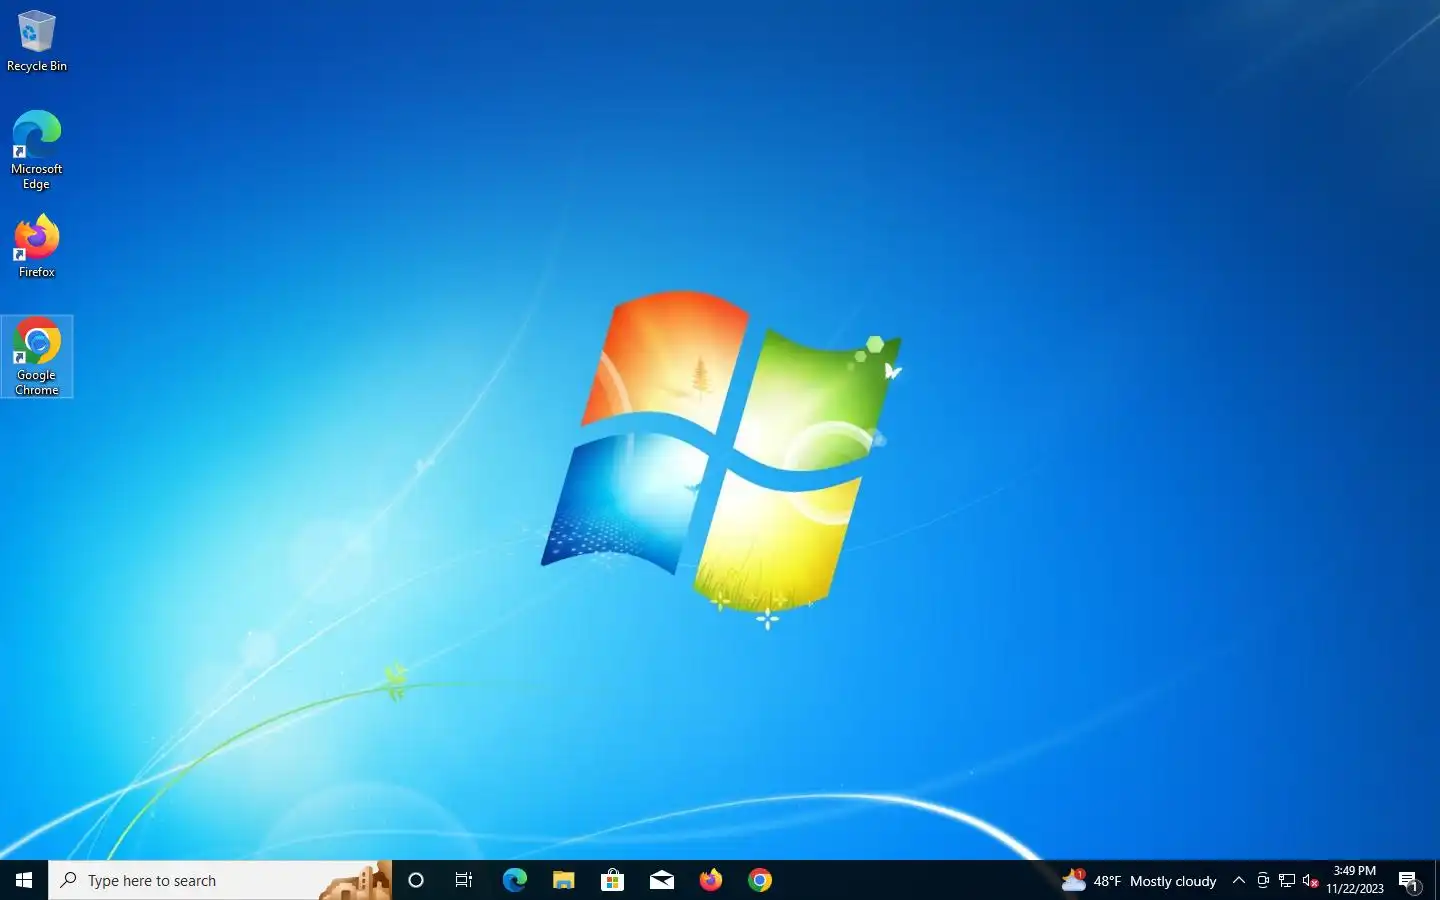Click the search highlight image in search box

click(355, 880)
